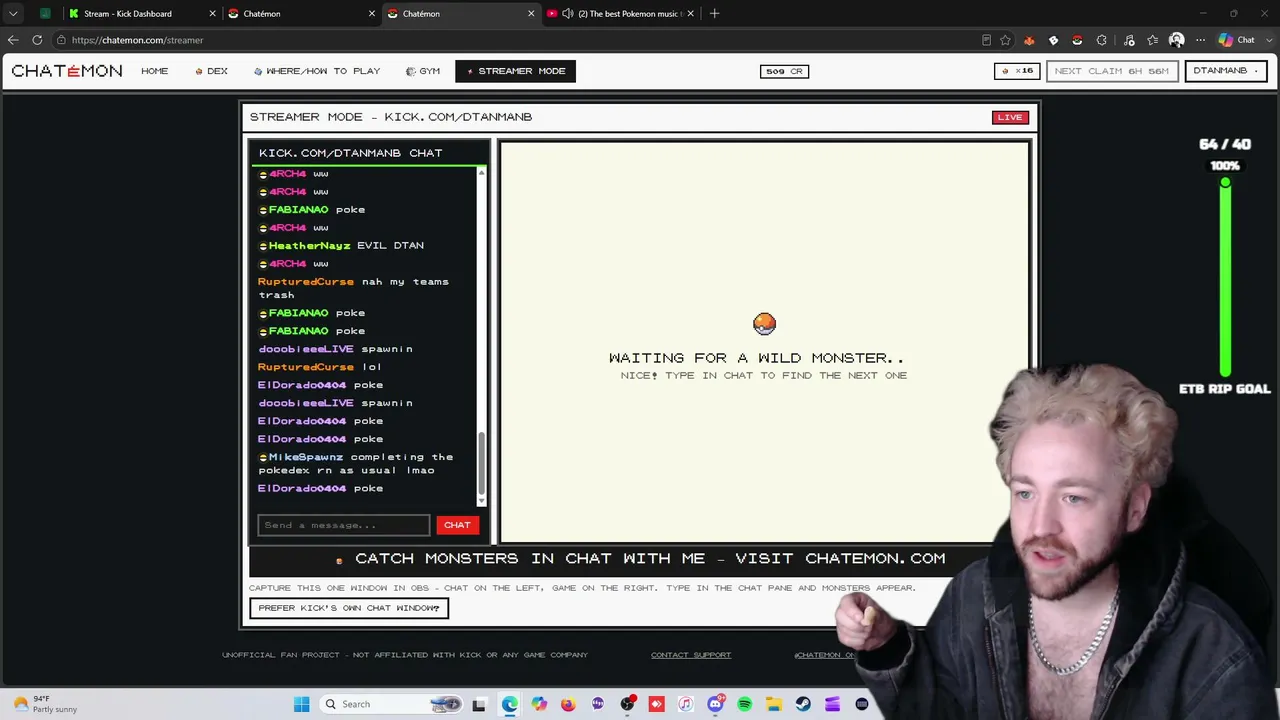Focus the Send a message input
Viewport: 1280px width, 720px height.
point(344,525)
